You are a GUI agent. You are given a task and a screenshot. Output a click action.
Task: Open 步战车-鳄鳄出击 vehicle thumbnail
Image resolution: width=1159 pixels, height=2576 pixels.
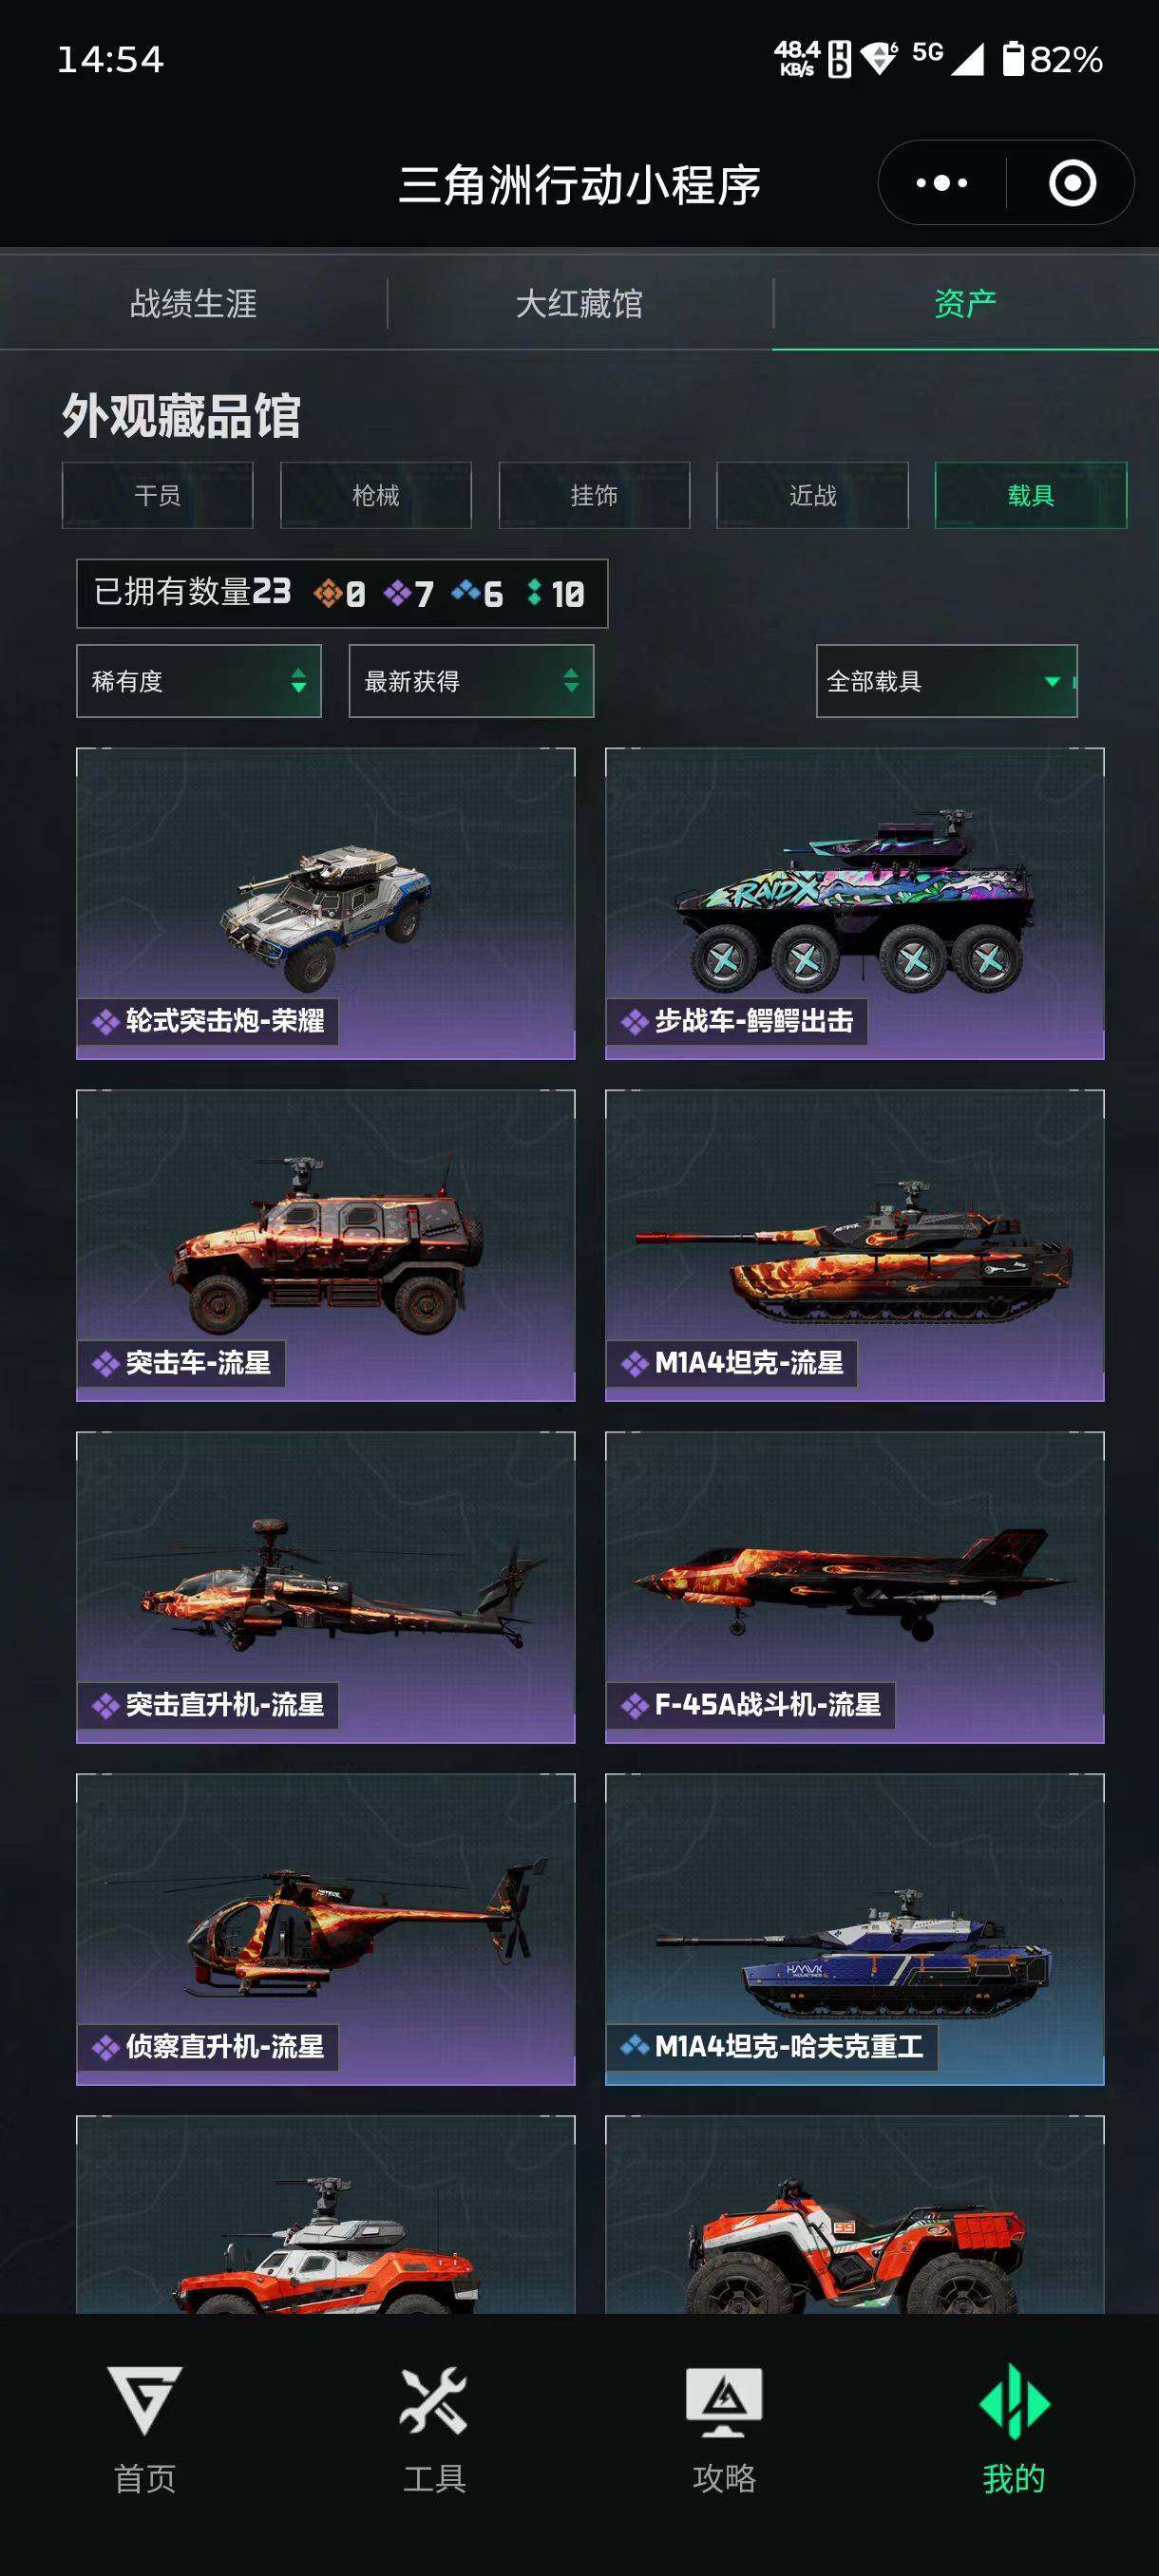855,903
